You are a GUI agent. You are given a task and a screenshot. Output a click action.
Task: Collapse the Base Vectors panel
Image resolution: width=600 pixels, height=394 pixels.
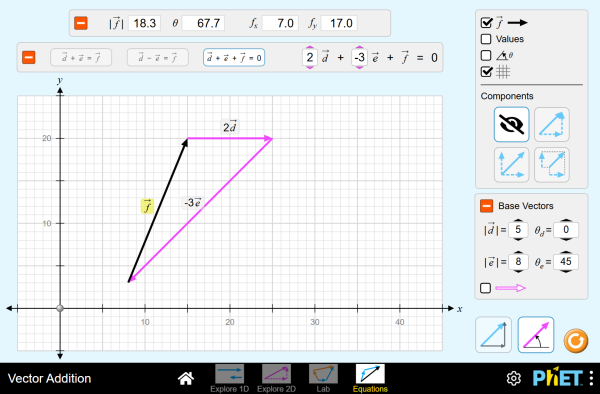[486, 206]
